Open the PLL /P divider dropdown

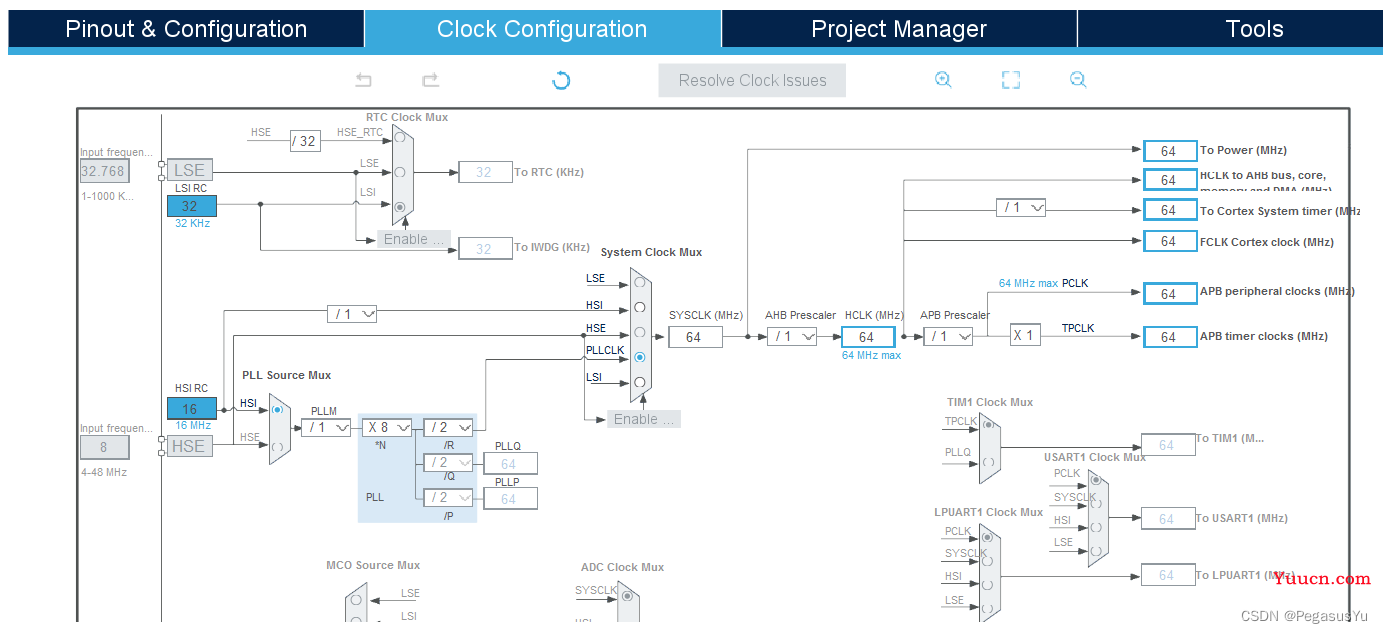tap(448, 497)
